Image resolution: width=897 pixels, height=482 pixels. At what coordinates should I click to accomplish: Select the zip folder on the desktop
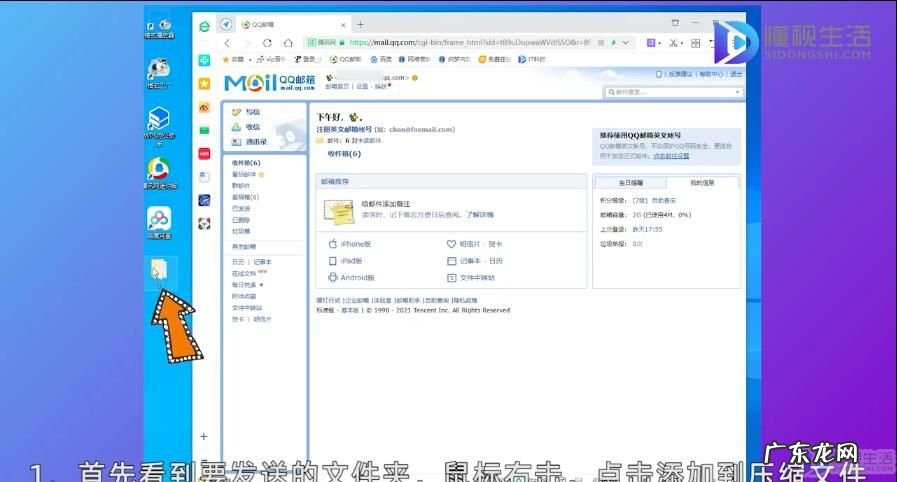[160, 270]
